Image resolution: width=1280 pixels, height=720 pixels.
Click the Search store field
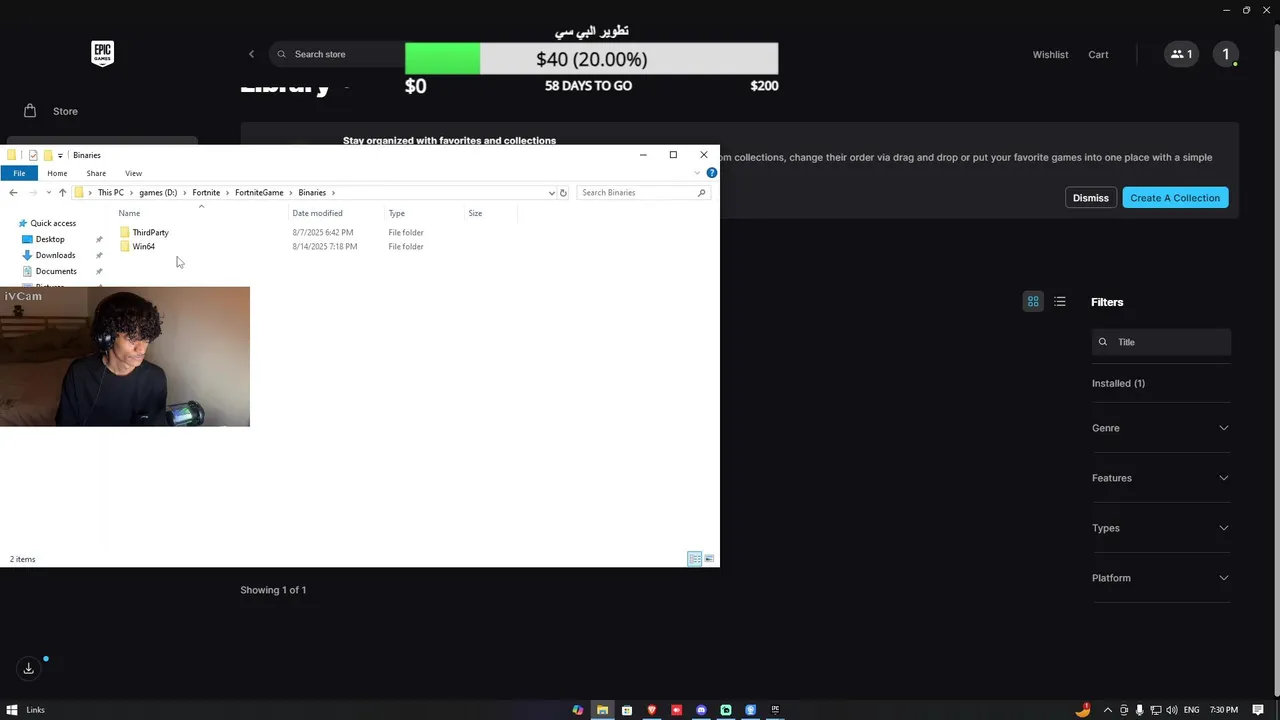click(337, 54)
